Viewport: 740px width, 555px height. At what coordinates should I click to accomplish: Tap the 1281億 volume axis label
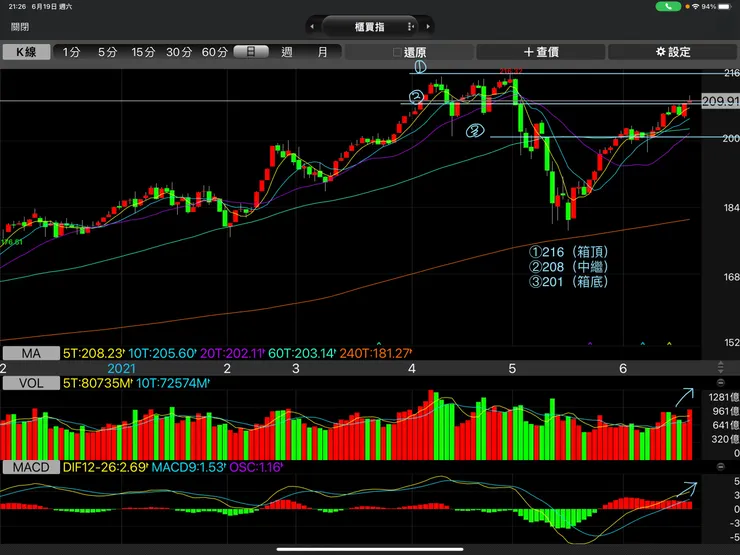pyautogui.click(x=723, y=397)
